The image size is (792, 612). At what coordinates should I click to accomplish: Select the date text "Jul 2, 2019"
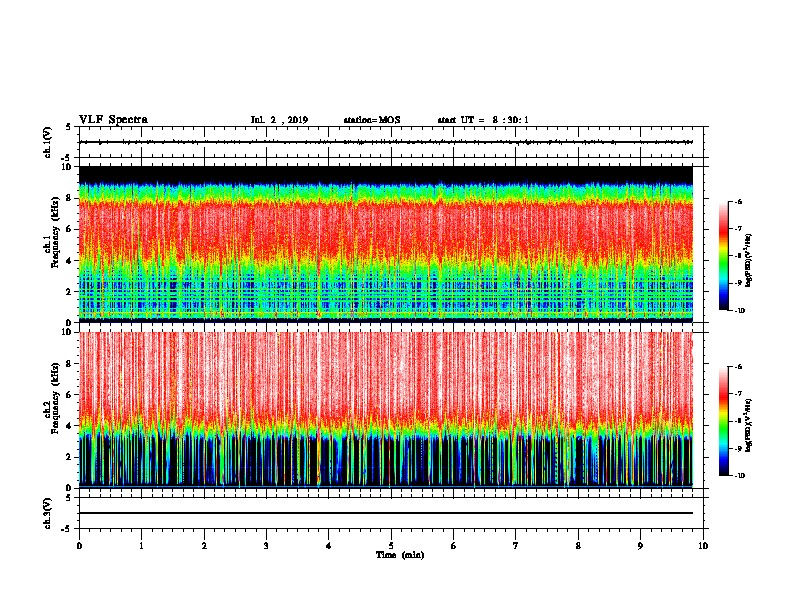click(279, 120)
